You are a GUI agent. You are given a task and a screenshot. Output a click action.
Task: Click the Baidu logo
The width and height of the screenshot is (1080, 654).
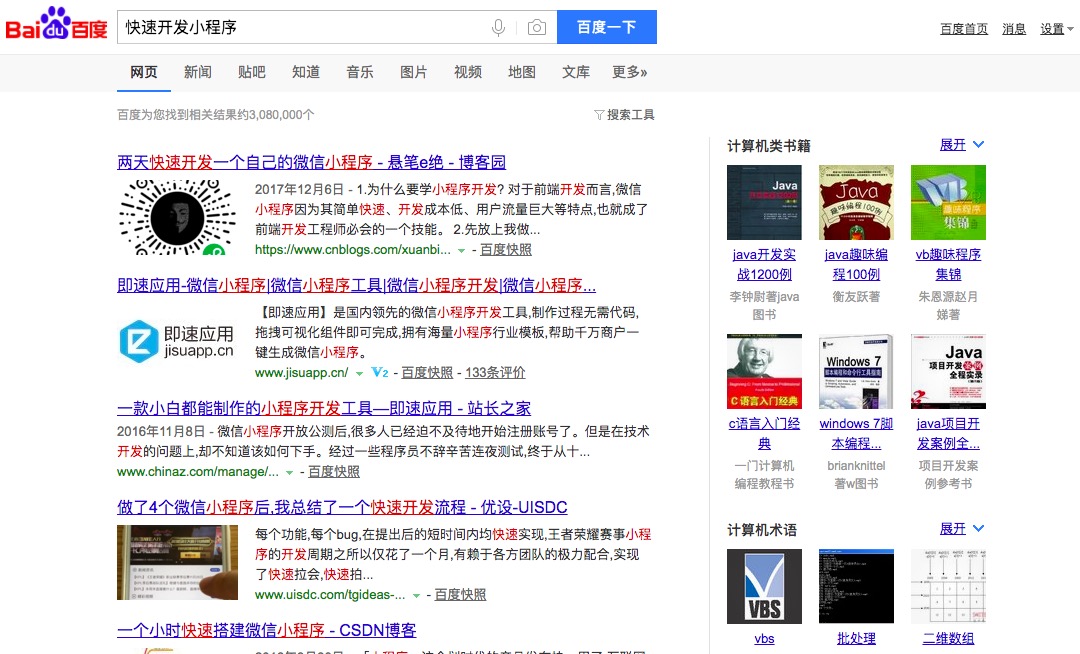pyautogui.click(x=56, y=24)
